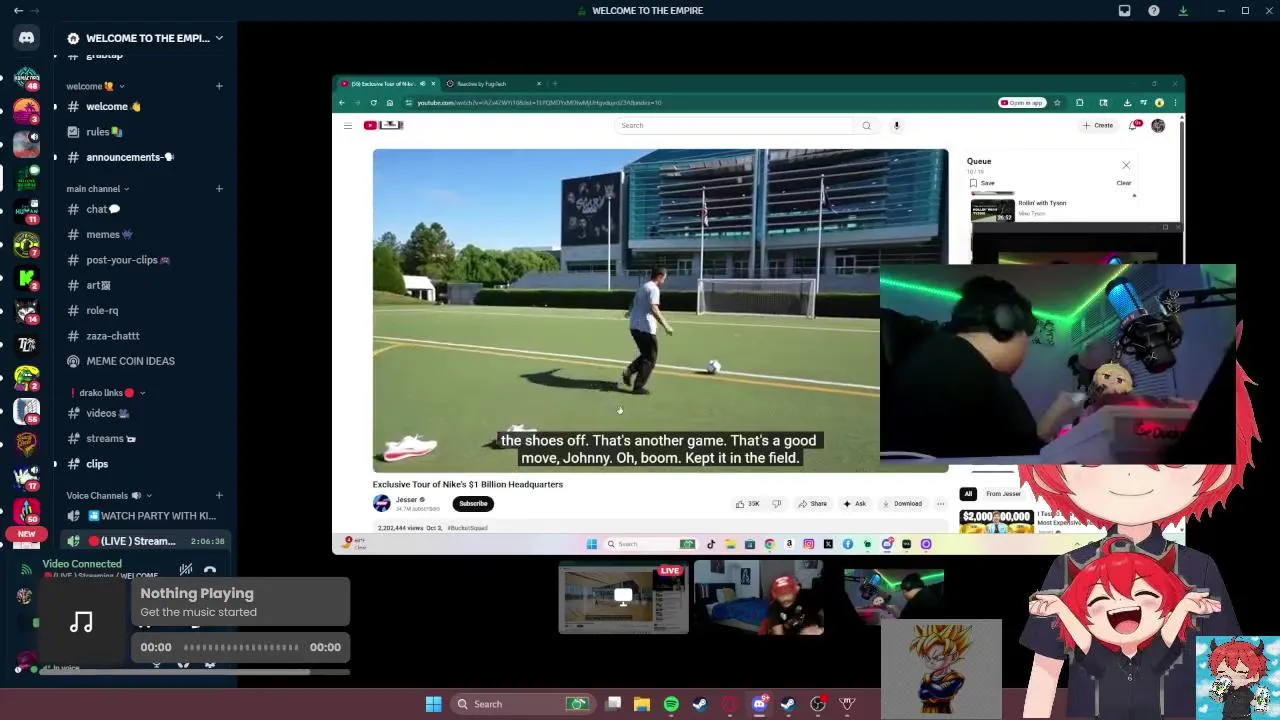Open the zaza-chattt channel
Image resolution: width=1280 pixels, height=720 pixels.
pos(144,336)
